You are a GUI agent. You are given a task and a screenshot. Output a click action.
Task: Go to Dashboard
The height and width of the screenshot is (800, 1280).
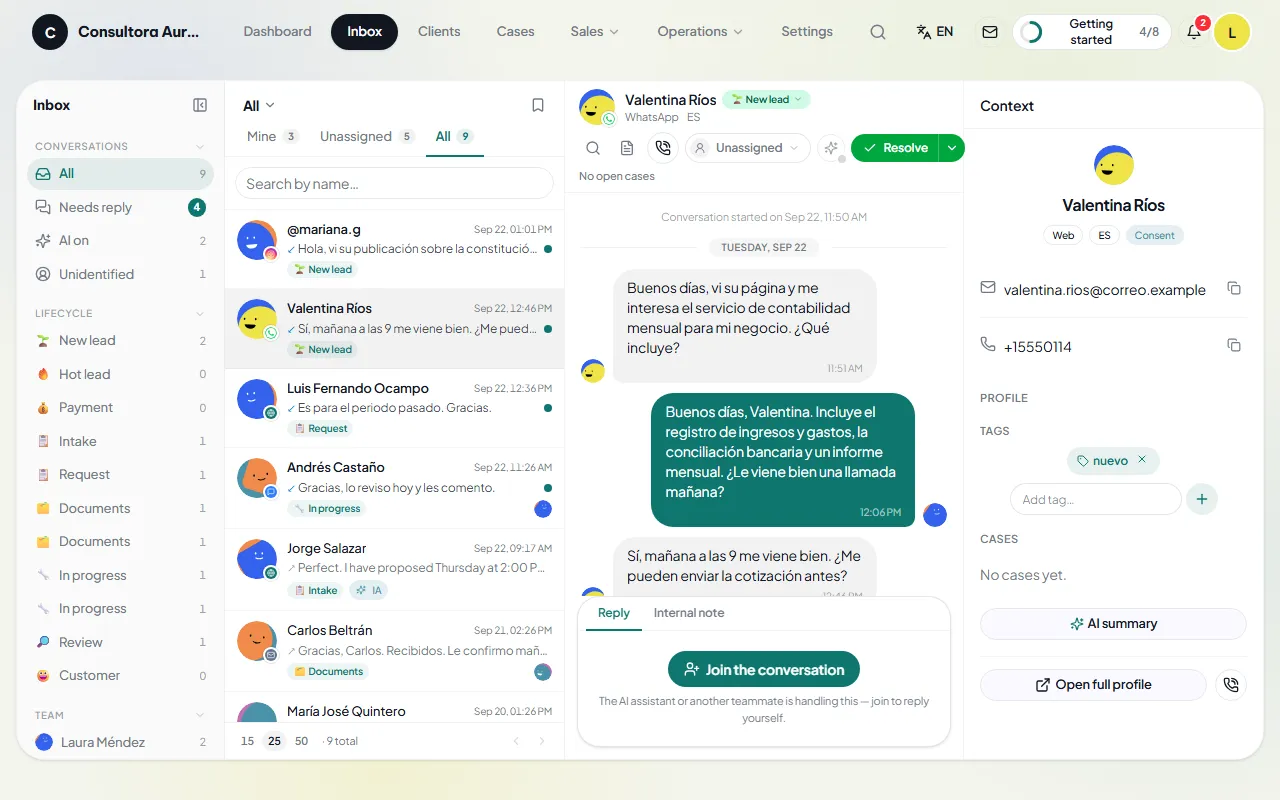(277, 32)
